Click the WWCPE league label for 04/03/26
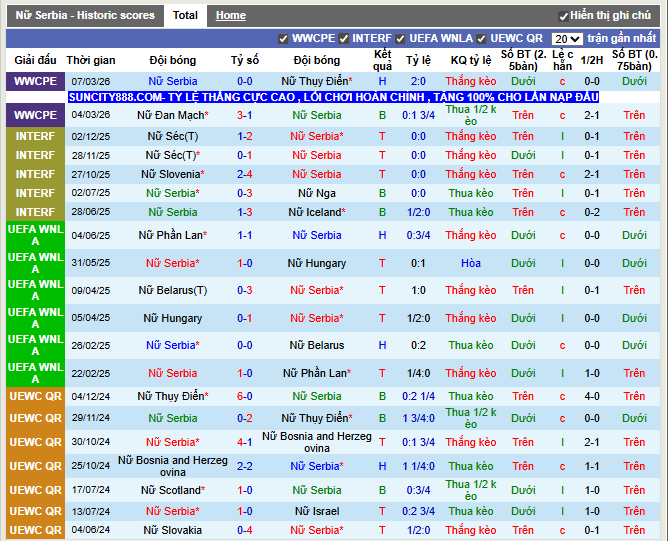The height and width of the screenshot is (541, 668). tap(35, 115)
